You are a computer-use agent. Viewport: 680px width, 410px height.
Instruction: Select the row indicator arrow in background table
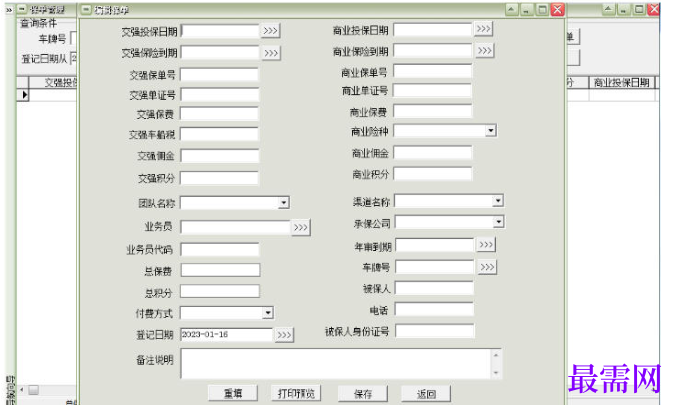click(x=23, y=95)
